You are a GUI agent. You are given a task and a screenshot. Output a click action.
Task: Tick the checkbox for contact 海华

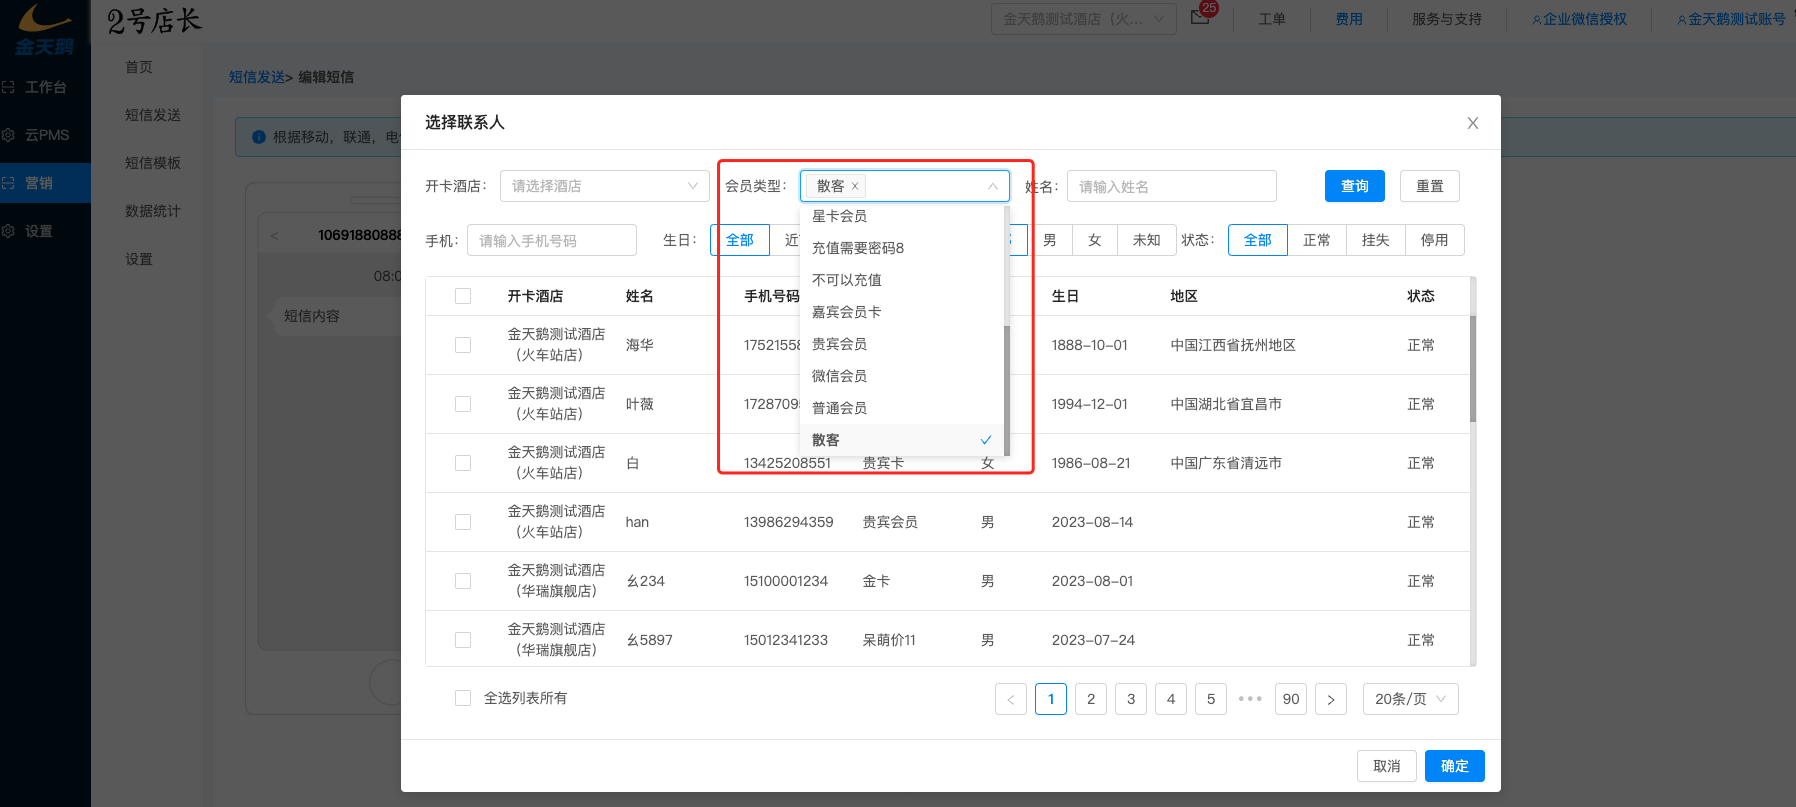point(463,345)
